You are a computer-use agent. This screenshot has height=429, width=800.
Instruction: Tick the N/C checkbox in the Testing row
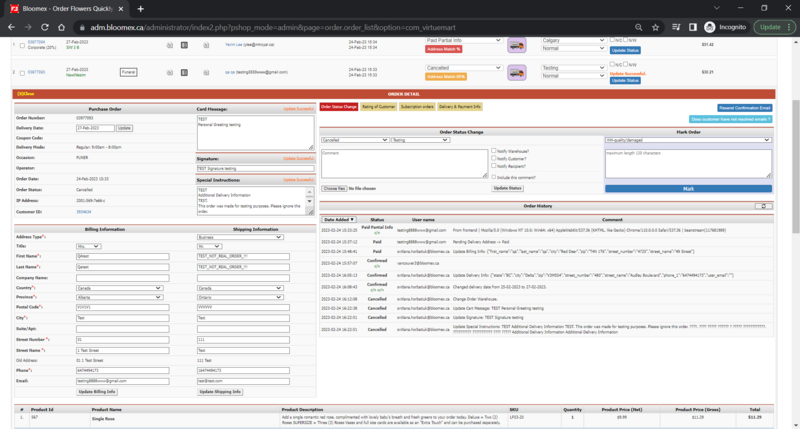click(612, 64)
